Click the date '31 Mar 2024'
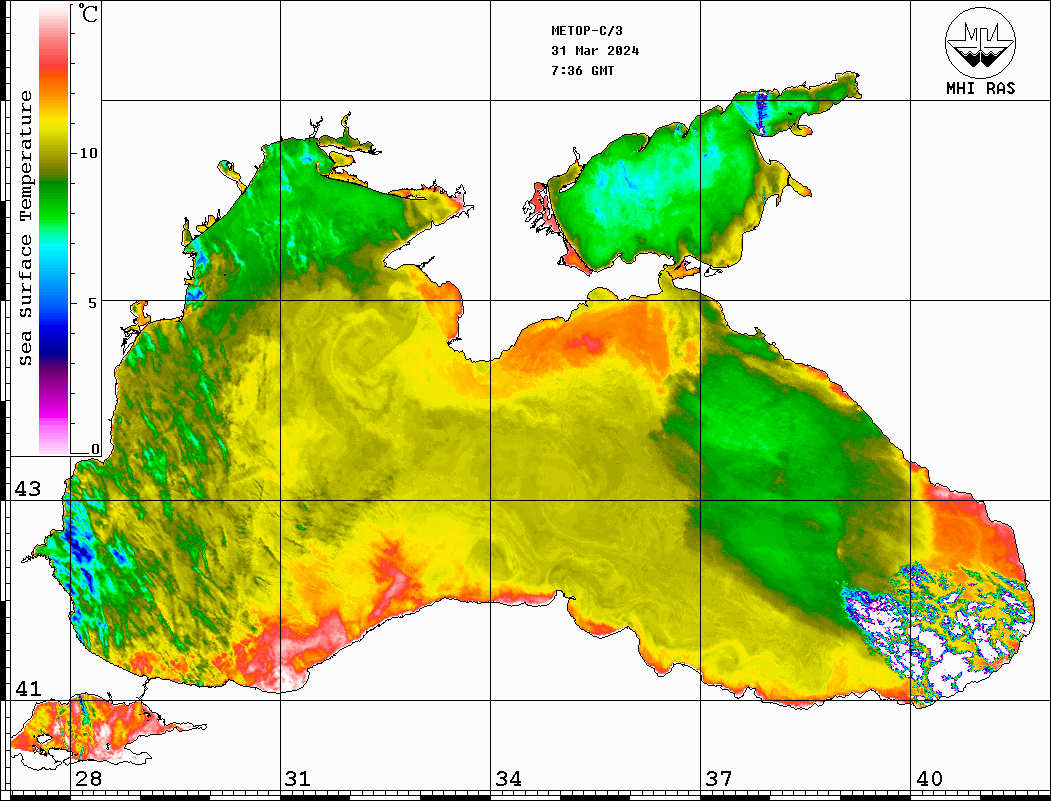 click(595, 51)
